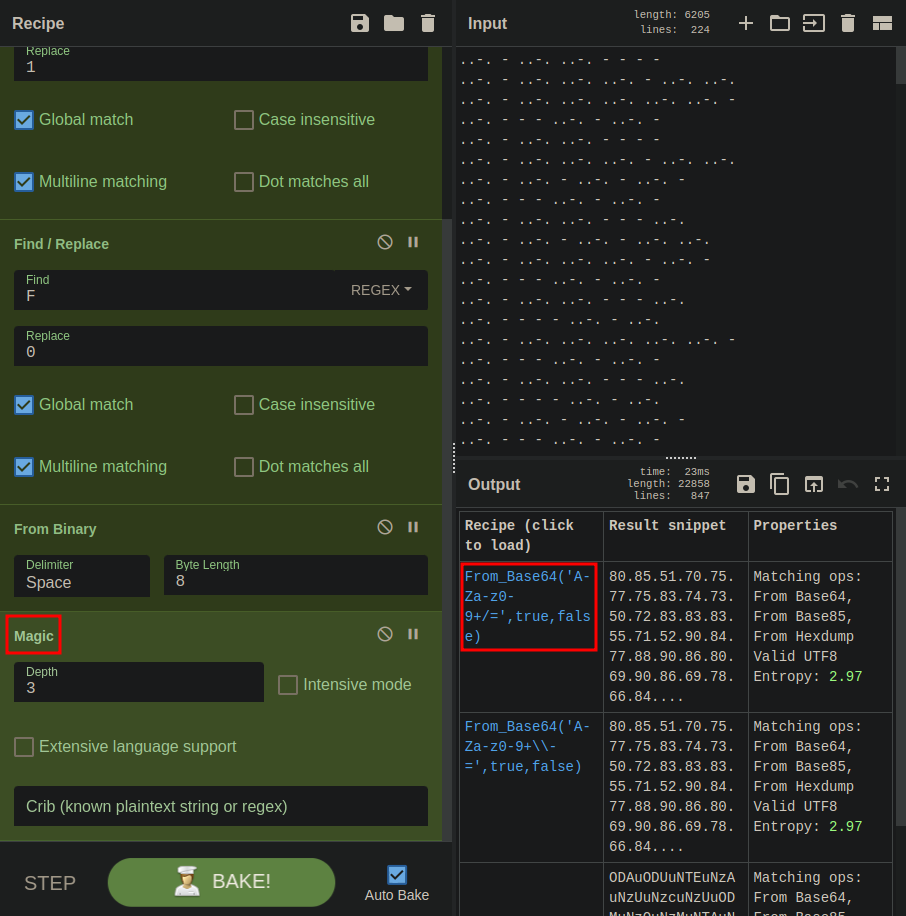Image resolution: width=906 pixels, height=916 pixels.
Task: Disable the Magic operation
Action: tap(385, 634)
